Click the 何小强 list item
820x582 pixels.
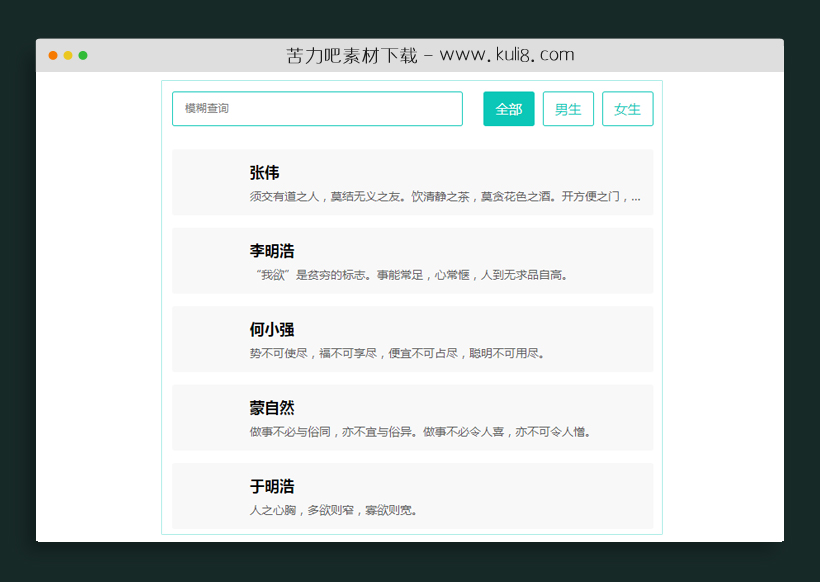tap(413, 339)
